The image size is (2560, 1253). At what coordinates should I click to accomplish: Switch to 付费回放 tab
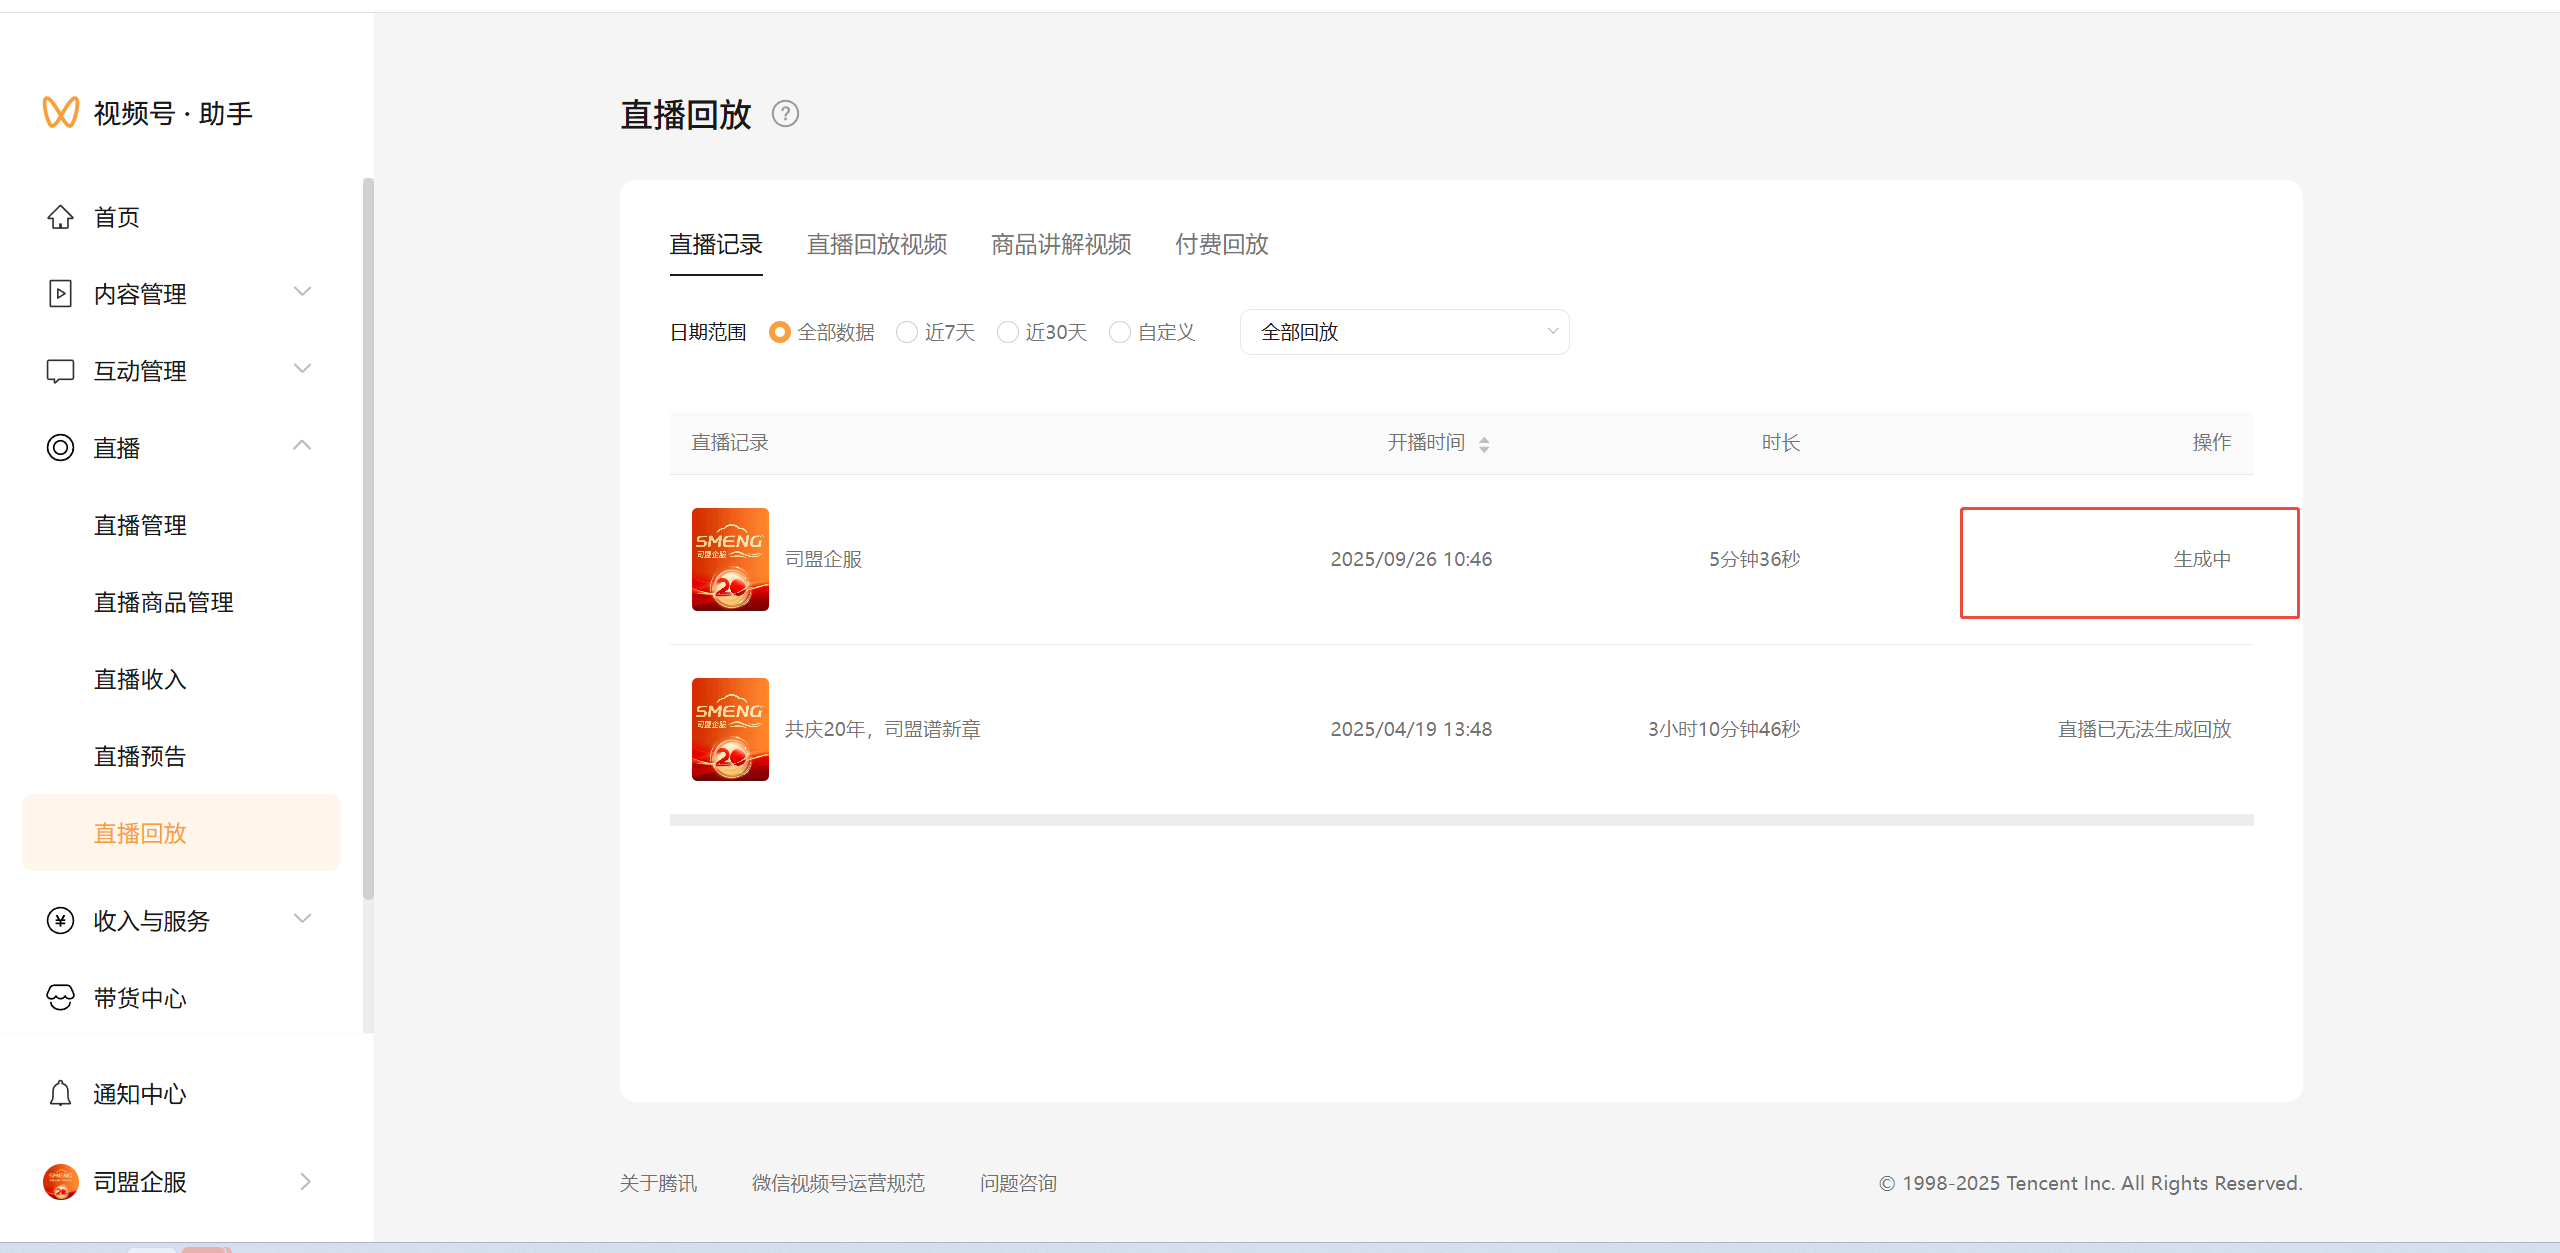click(1221, 244)
